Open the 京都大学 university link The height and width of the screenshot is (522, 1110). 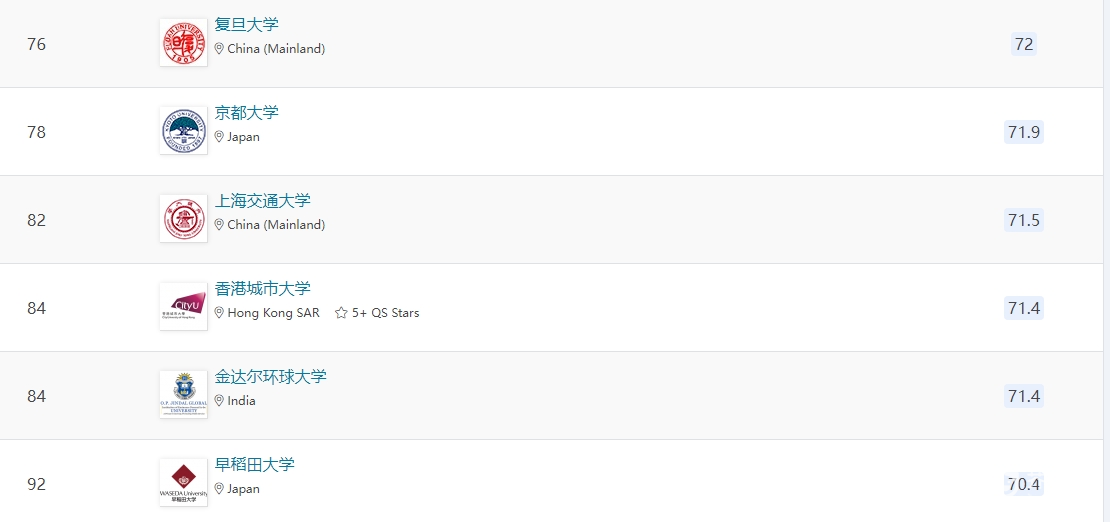(246, 113)
